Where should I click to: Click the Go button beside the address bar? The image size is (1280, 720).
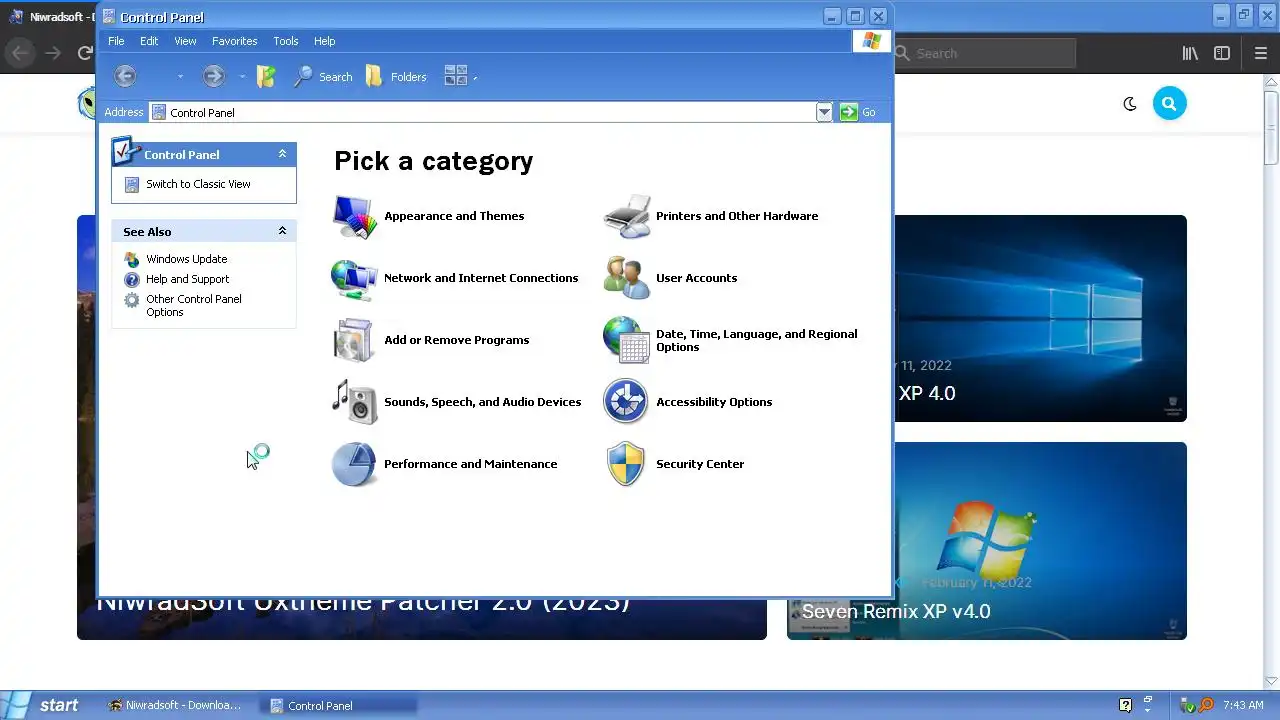[x=858, y=113]
